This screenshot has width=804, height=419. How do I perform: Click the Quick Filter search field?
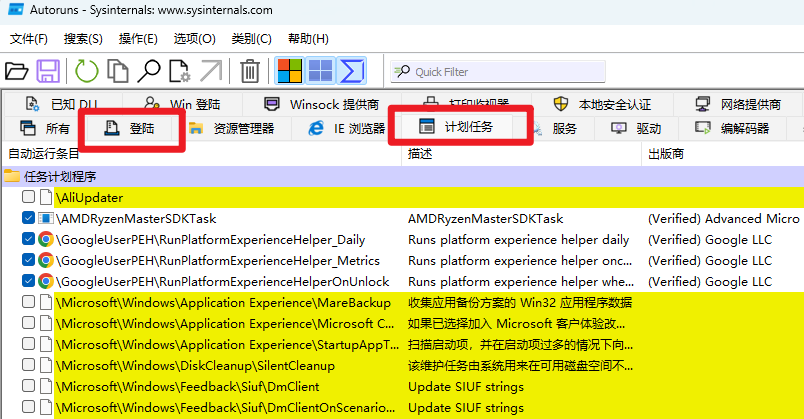498,71
